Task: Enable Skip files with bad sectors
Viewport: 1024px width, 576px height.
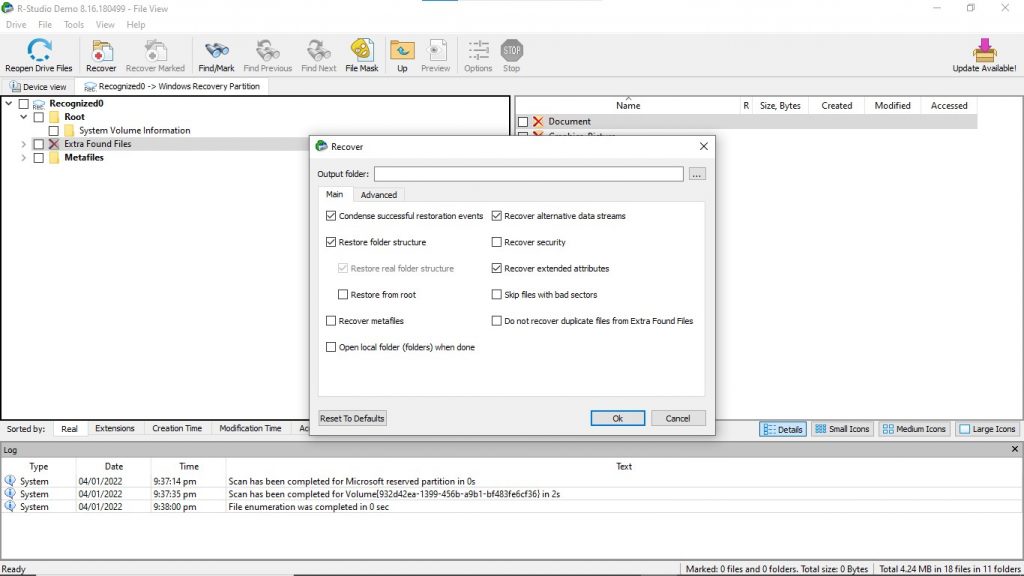Action: point(496,294)
